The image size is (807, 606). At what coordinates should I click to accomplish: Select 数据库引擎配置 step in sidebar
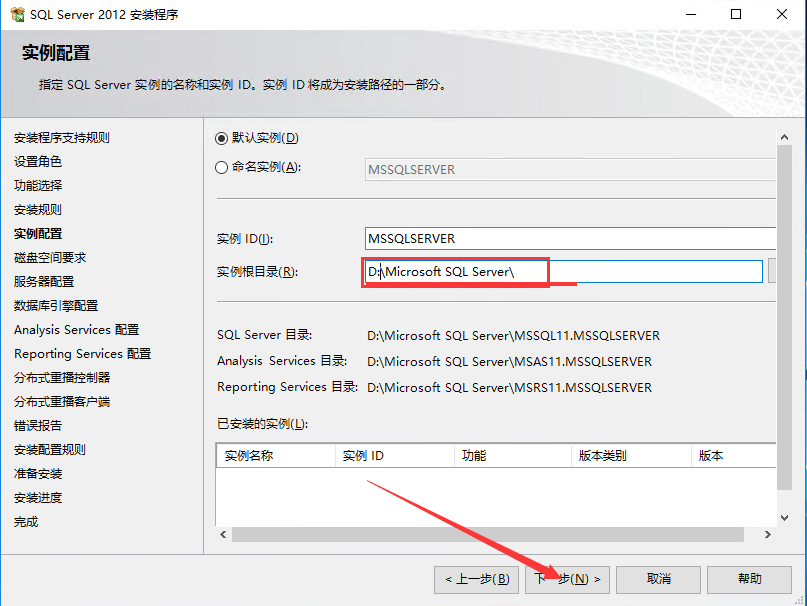pyautogui.click(x=56, y=306)
